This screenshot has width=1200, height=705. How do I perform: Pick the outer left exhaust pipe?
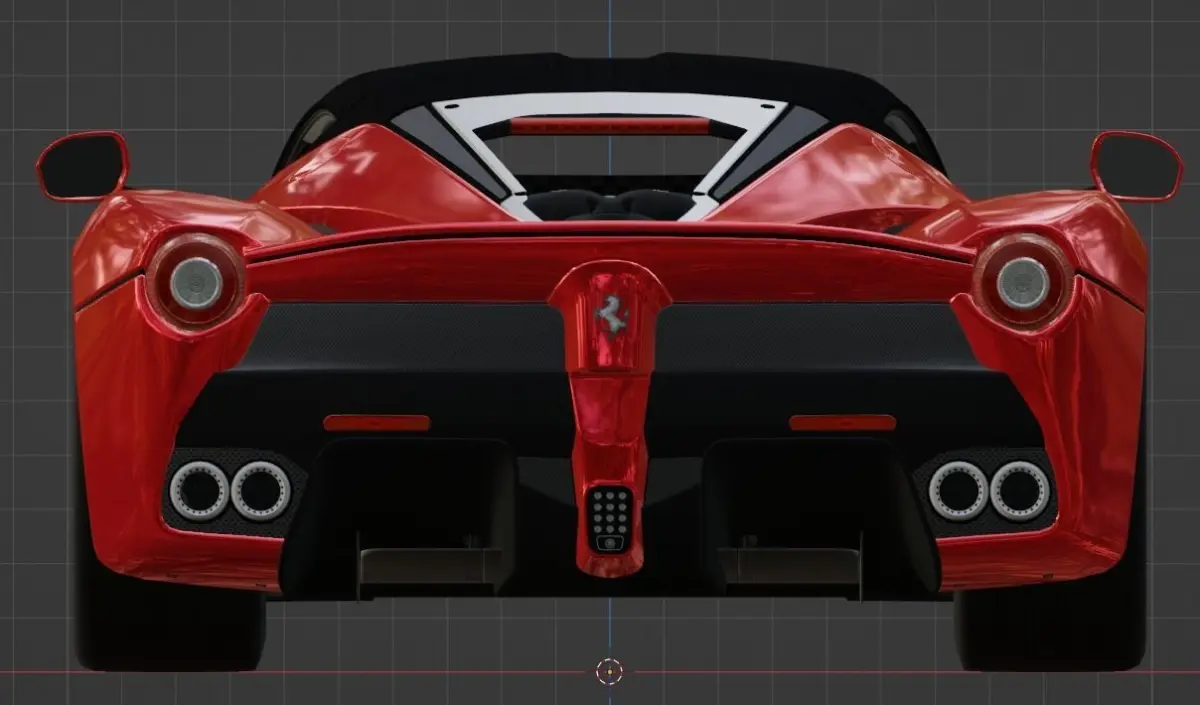coord(200,491)
